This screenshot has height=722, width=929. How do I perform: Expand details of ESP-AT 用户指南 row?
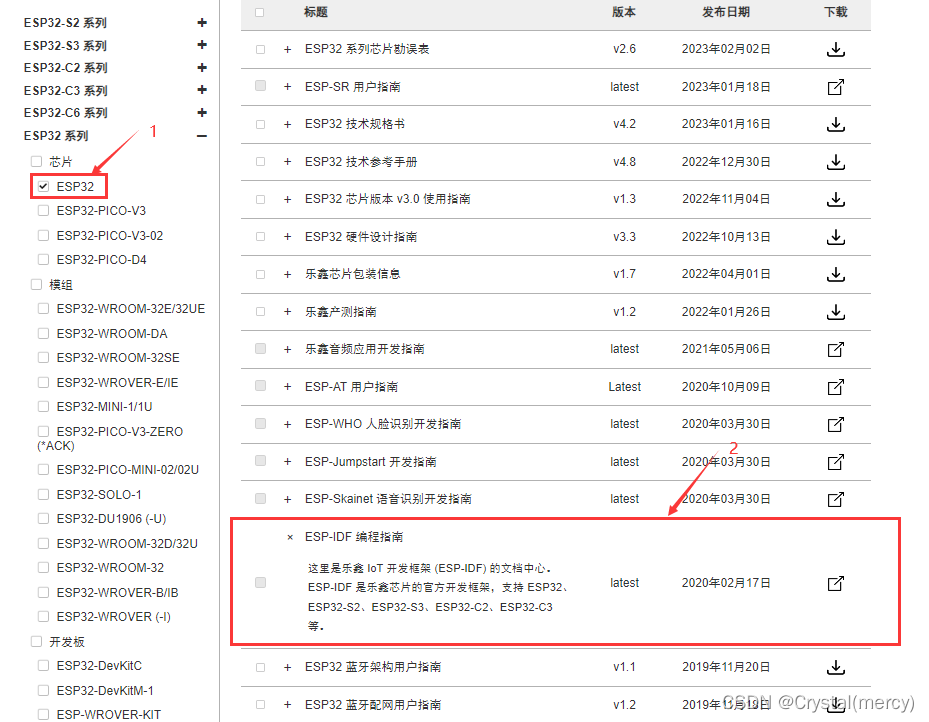coord(287,387)
